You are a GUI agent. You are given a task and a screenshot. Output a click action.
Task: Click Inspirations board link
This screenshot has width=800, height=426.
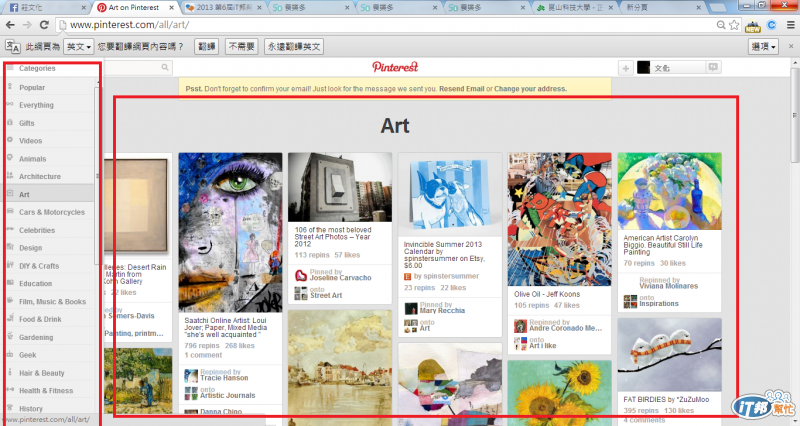pyautogui.click(x=659, y=304)
